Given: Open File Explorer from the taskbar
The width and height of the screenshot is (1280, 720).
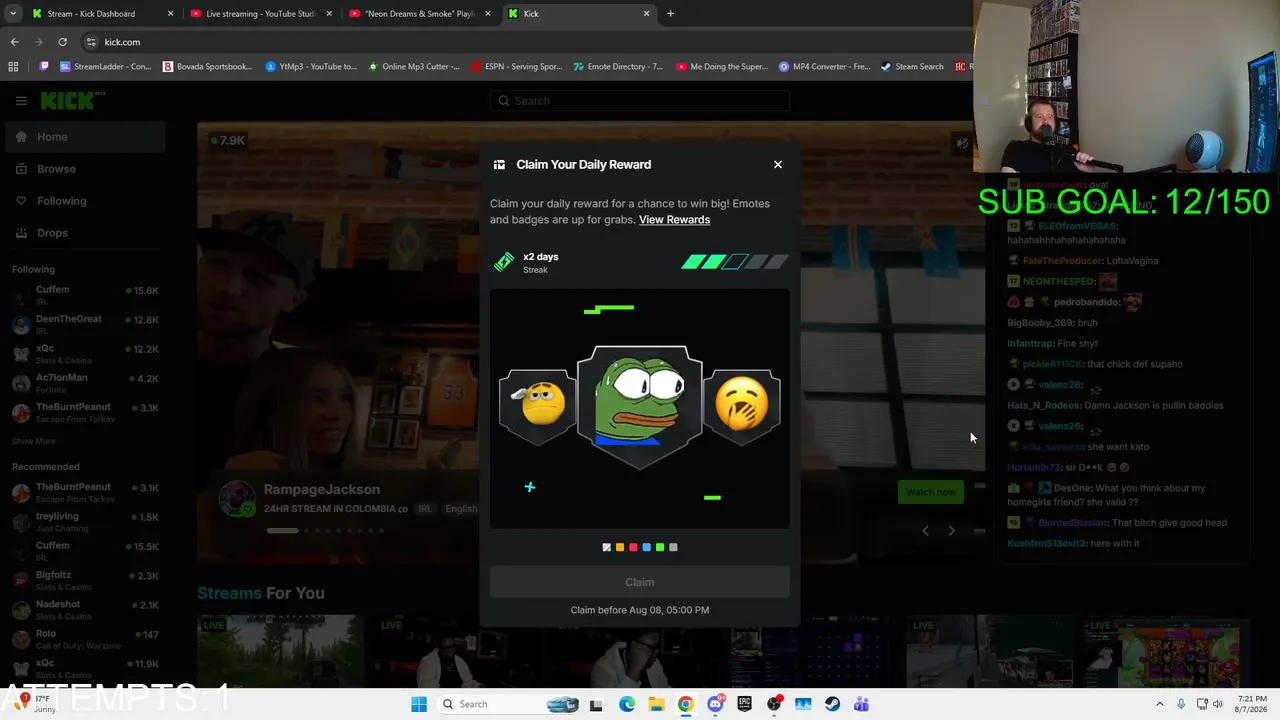Looking at the screenshot, I should click(656, 704).
